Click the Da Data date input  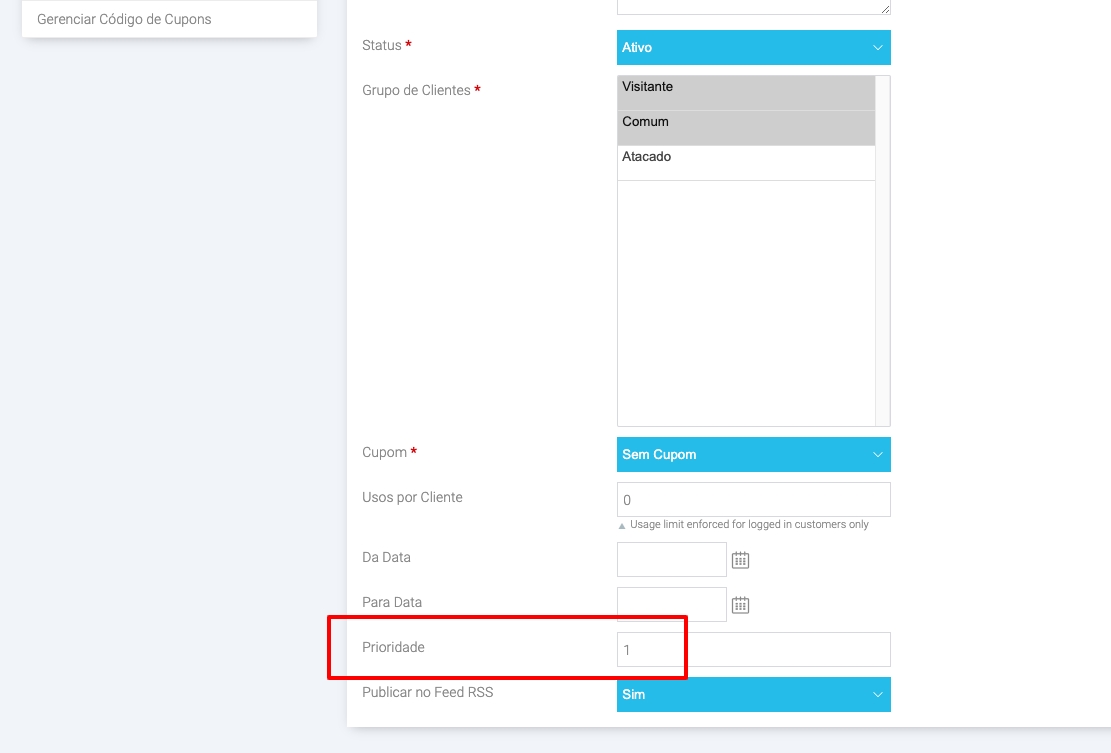pos(671,560)
